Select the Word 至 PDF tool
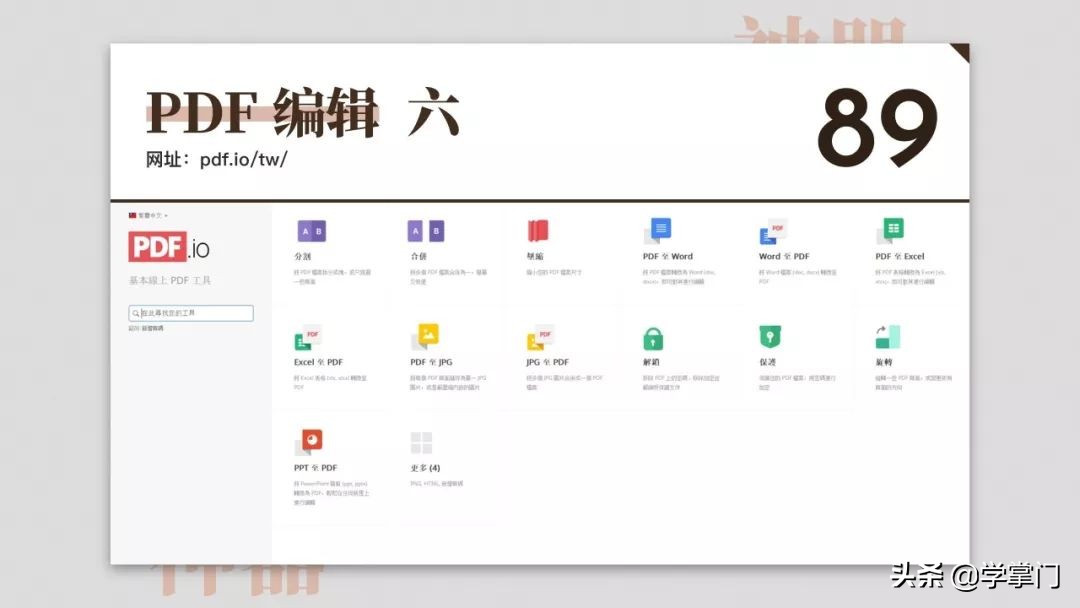Screen dimensions: 1080x608 coord(771,231)
